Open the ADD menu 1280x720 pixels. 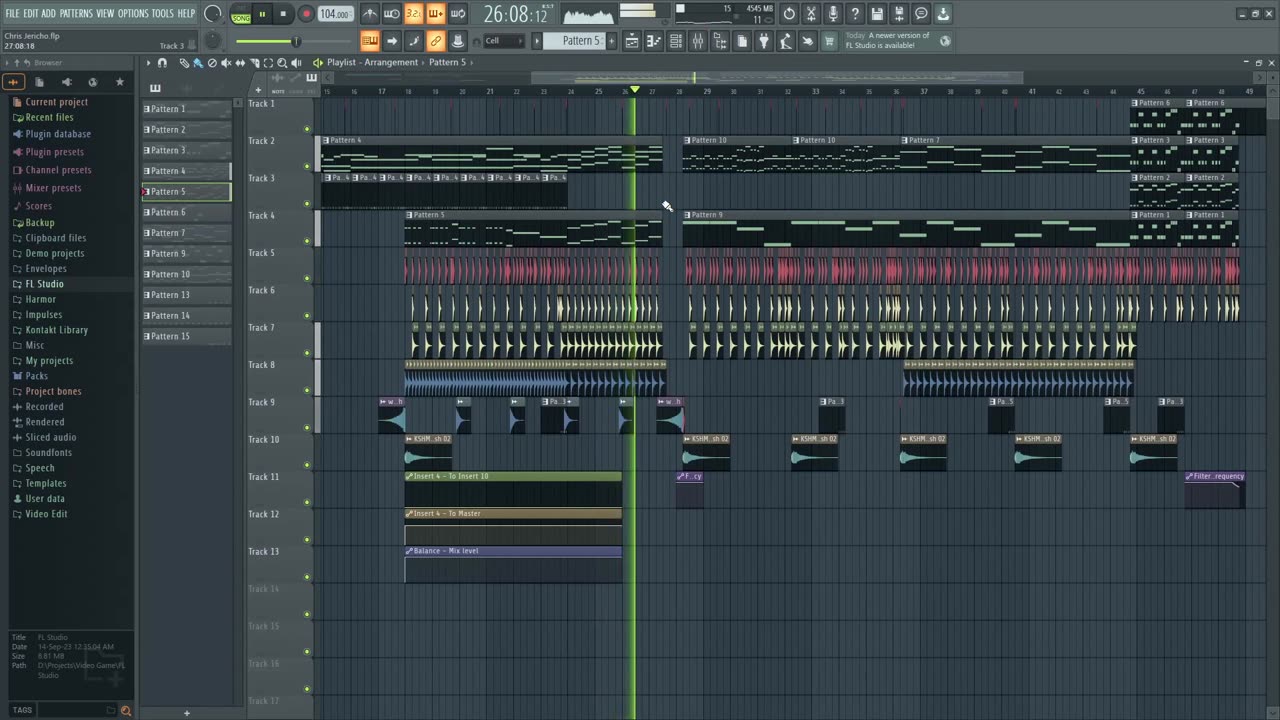49,13
